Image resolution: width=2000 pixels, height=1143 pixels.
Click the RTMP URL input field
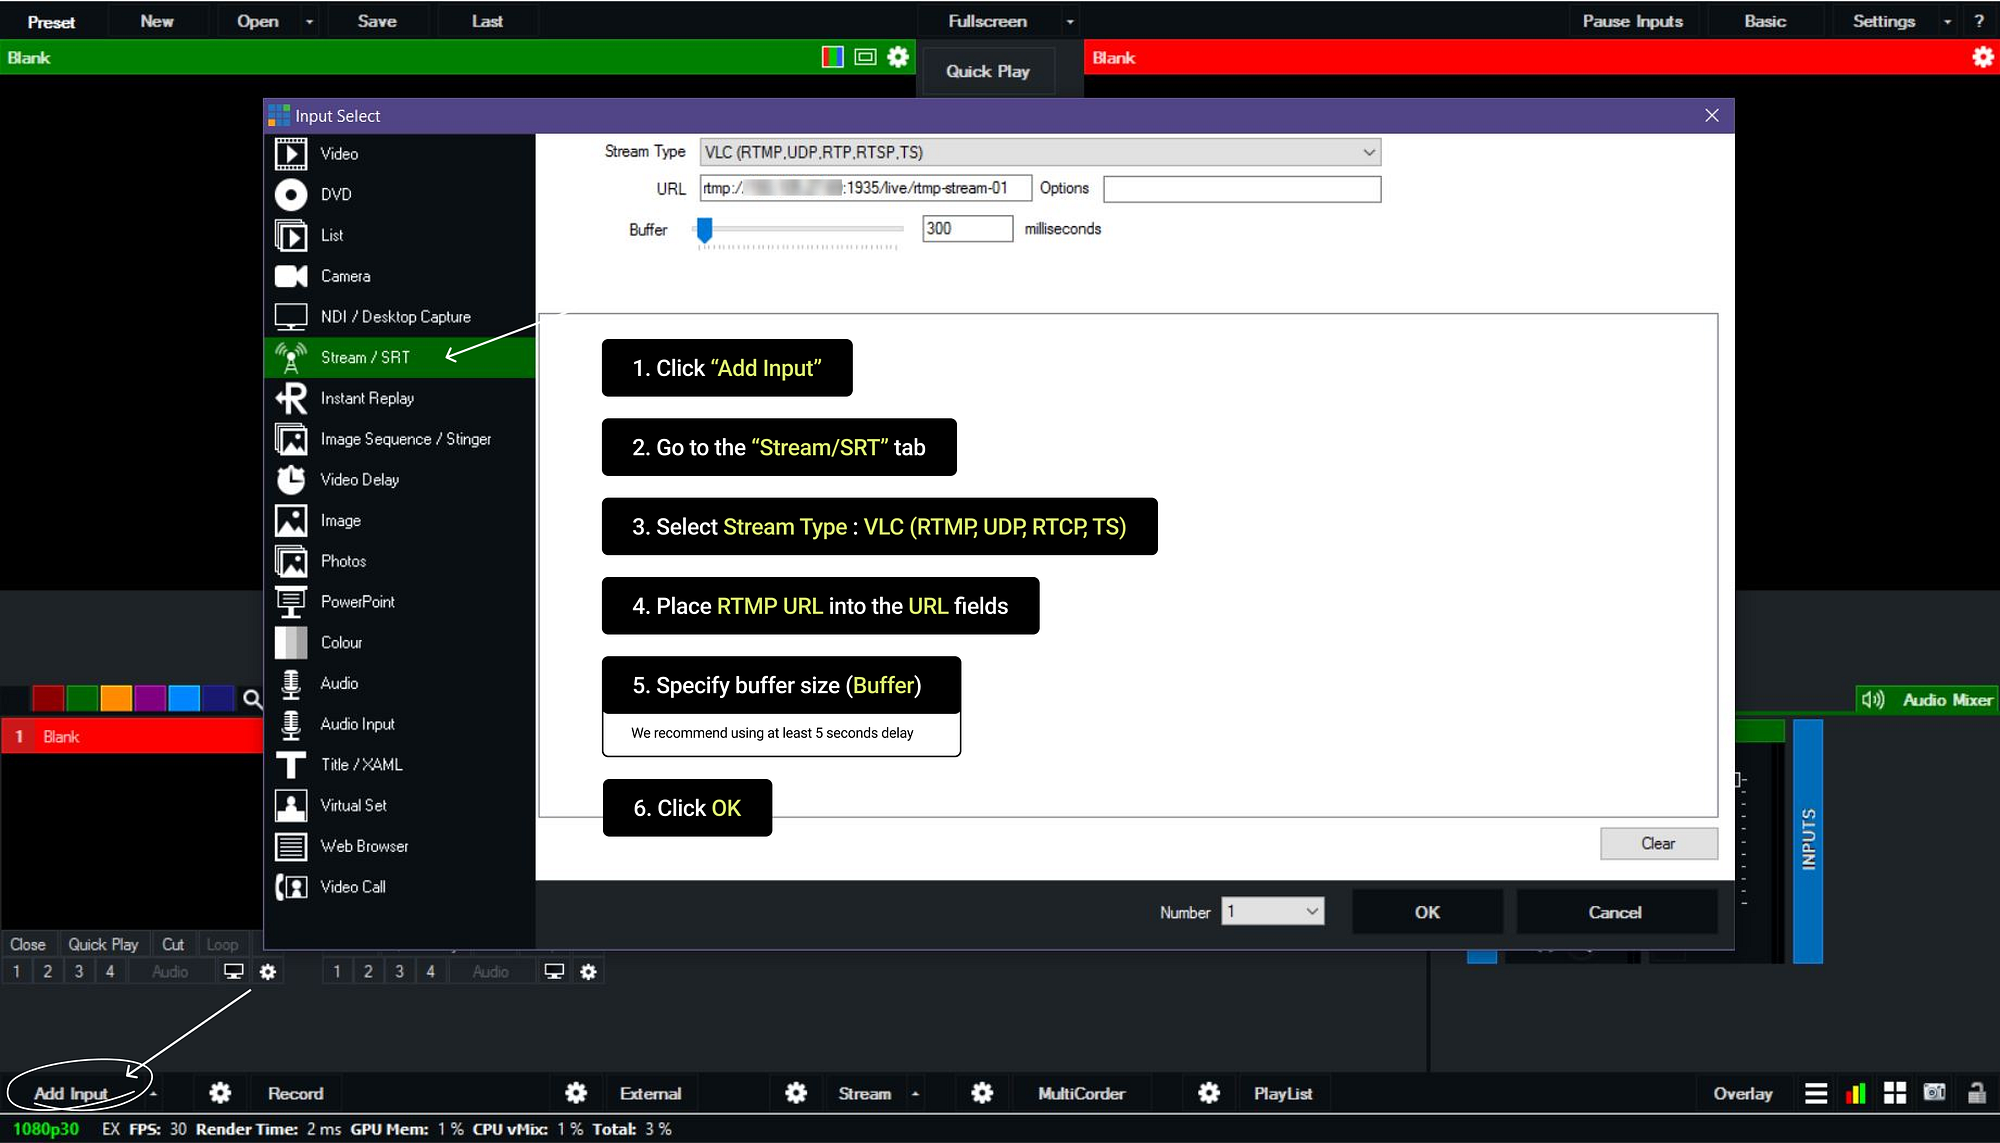click(865, 189)
